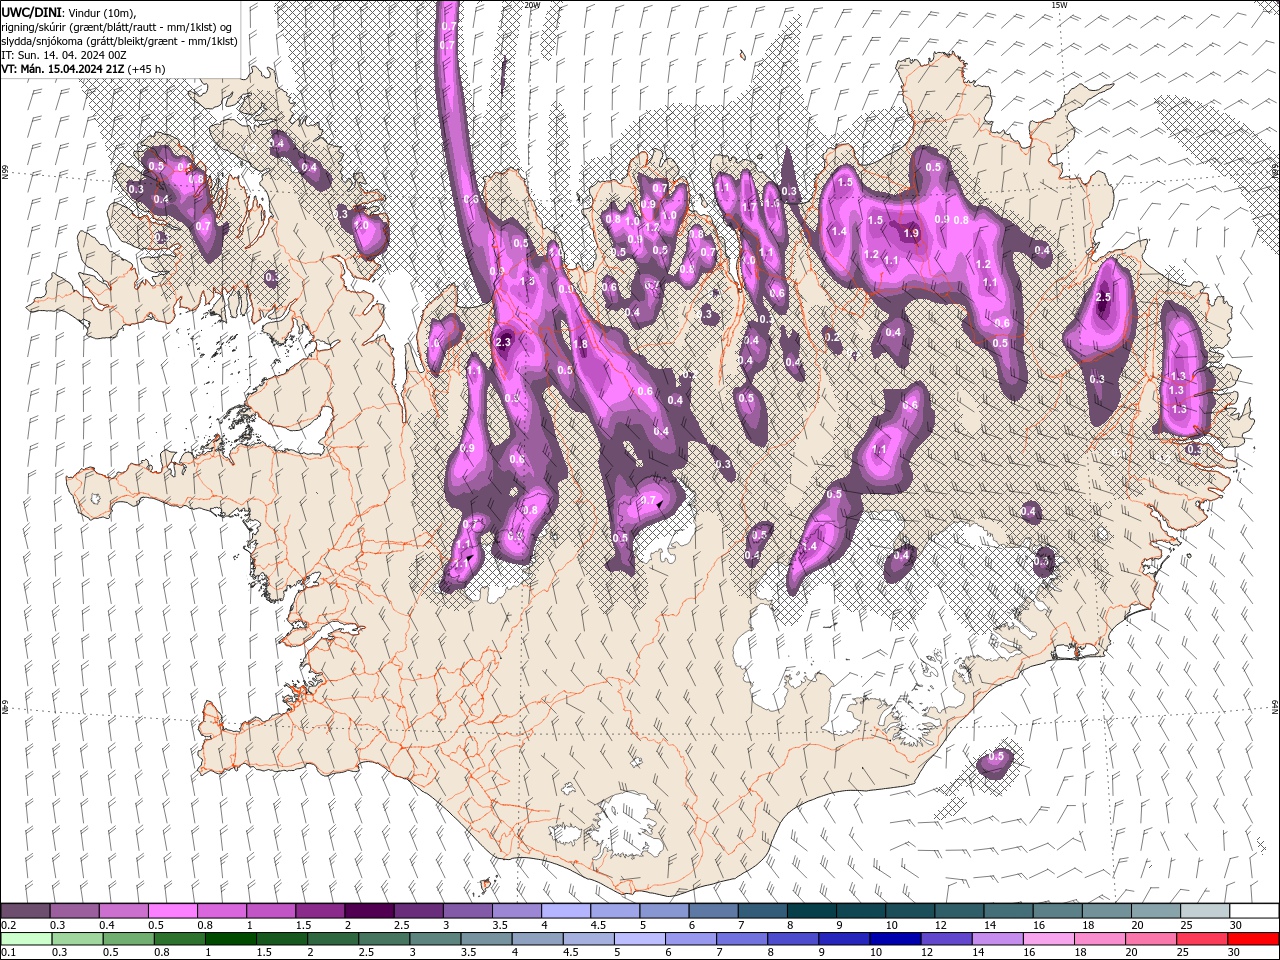Screen dimensions: 1280x960
Task: Click the 20W longitude label at top
Action: [x=532, y=5]
